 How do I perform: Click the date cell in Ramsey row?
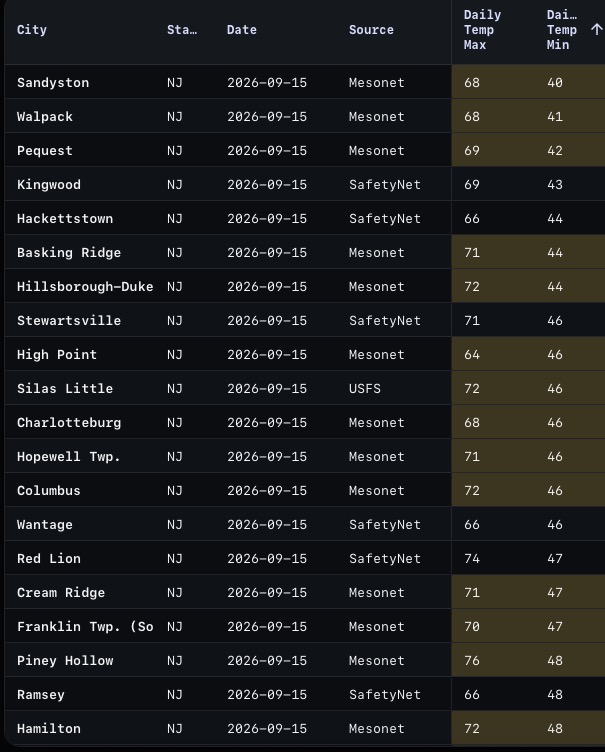click(267, 694)
